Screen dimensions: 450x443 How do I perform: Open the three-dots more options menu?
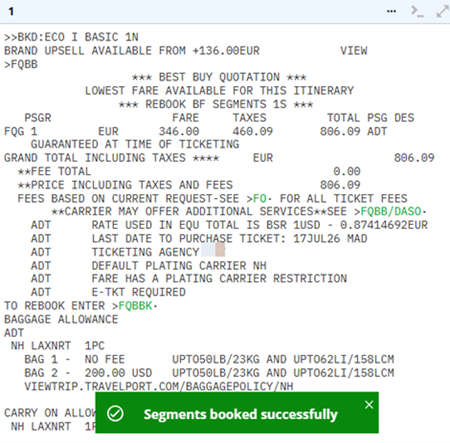point(391,12)
